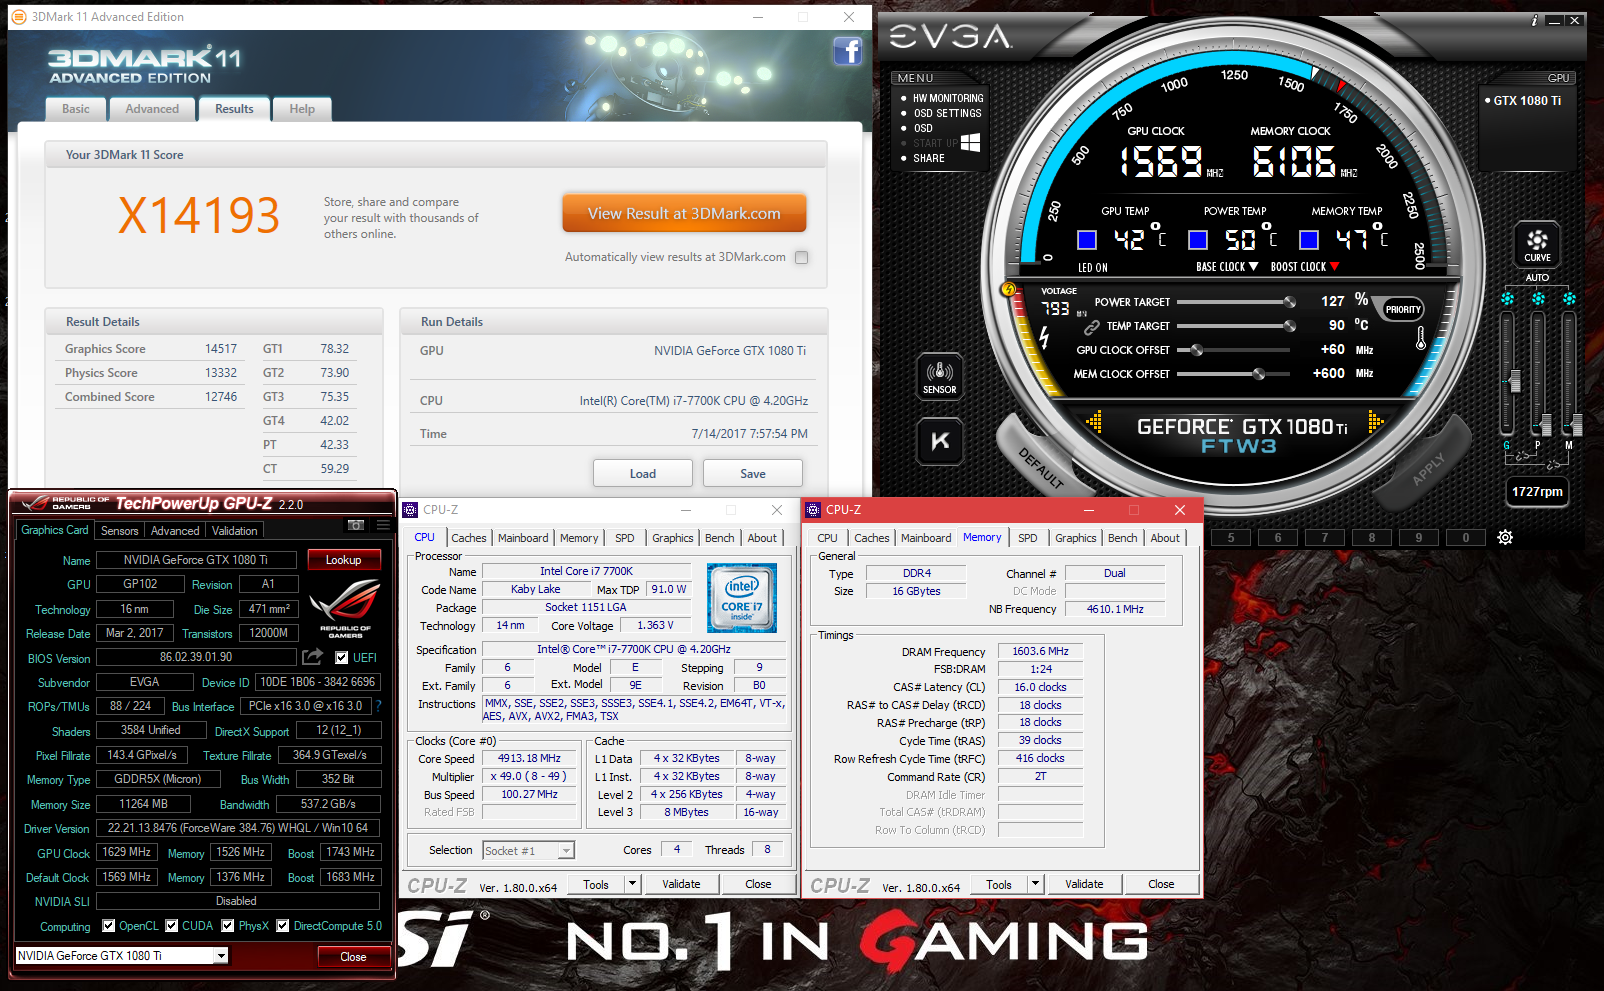The image size is (1604, 991).
Task: Open GPU selection dropdown in GPU-Z
Action: coord(221,956)
